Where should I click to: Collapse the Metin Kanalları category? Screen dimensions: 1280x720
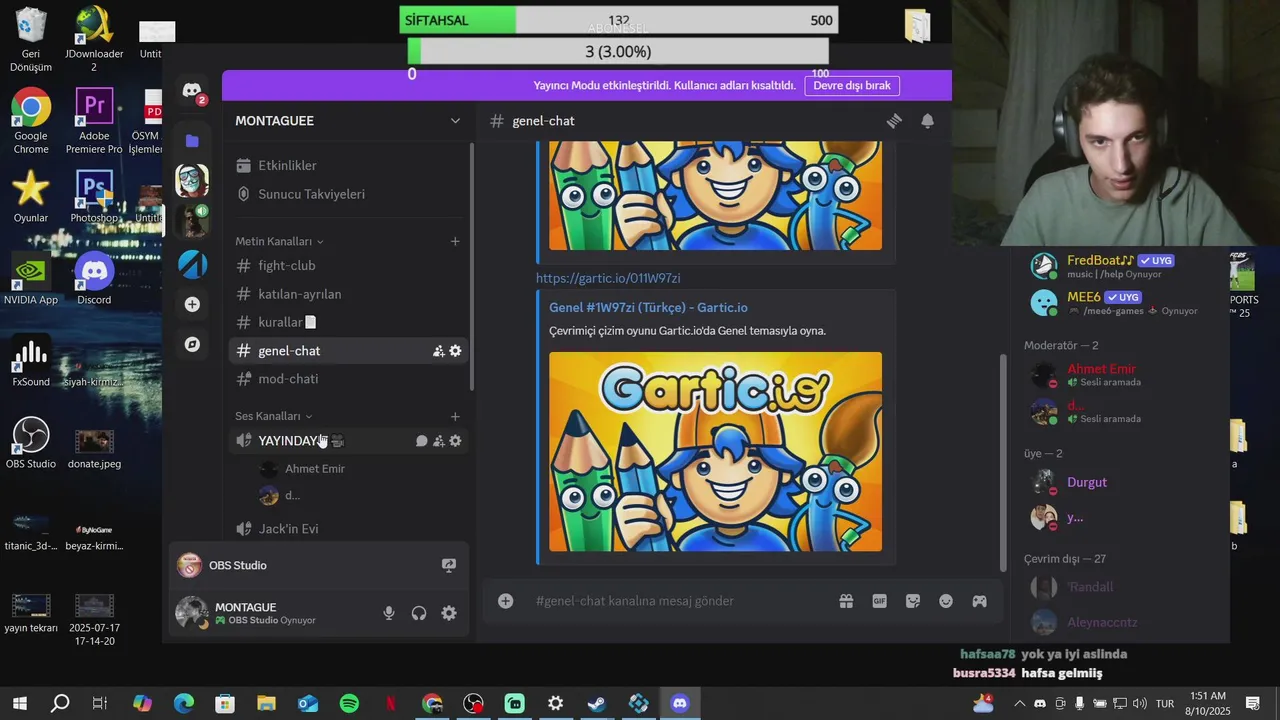(x=279, y=241)
